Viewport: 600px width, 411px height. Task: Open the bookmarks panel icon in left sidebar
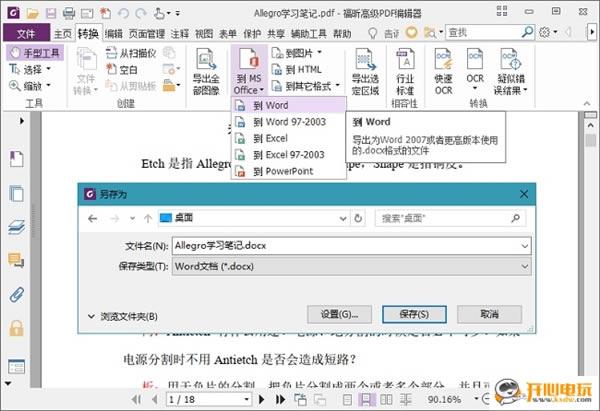(16, 159)
